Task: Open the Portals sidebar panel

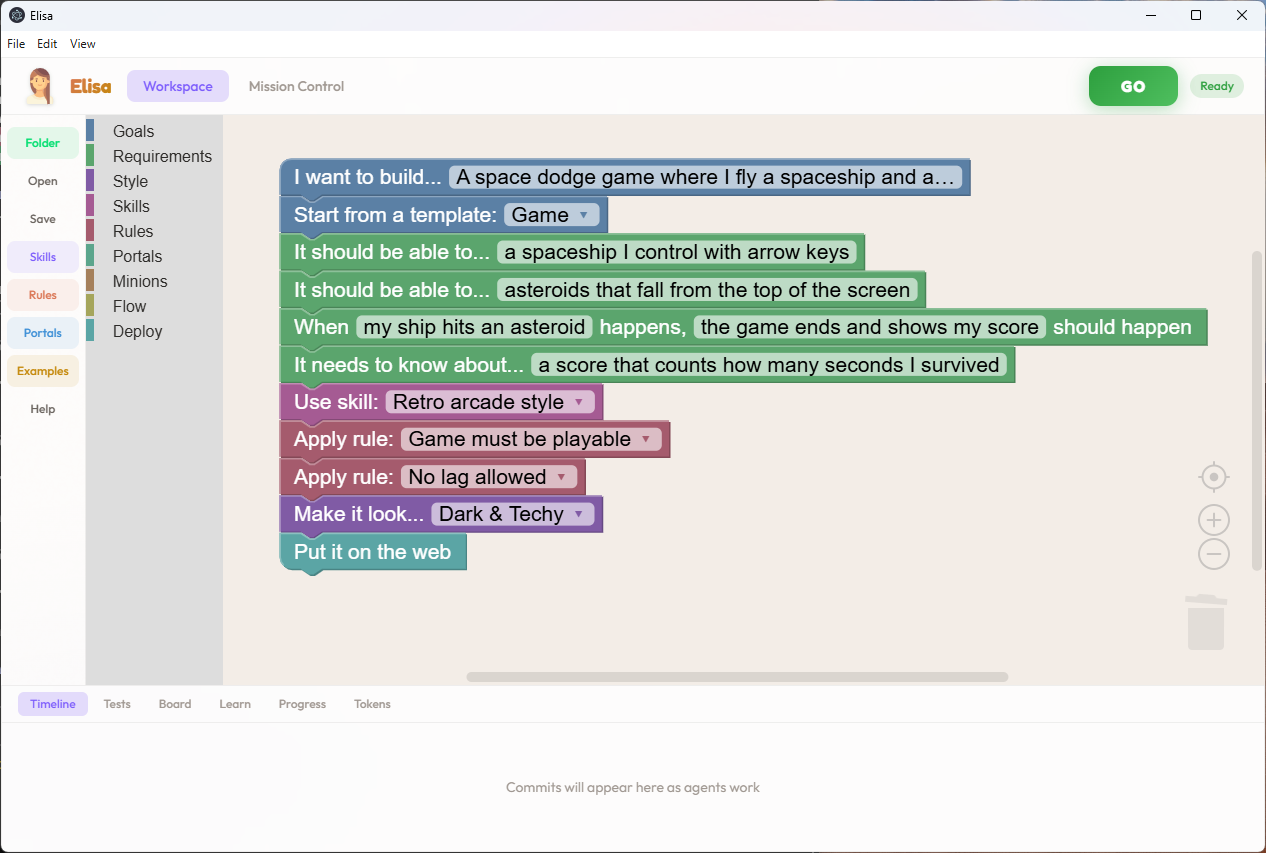Action: coord(42,333)
